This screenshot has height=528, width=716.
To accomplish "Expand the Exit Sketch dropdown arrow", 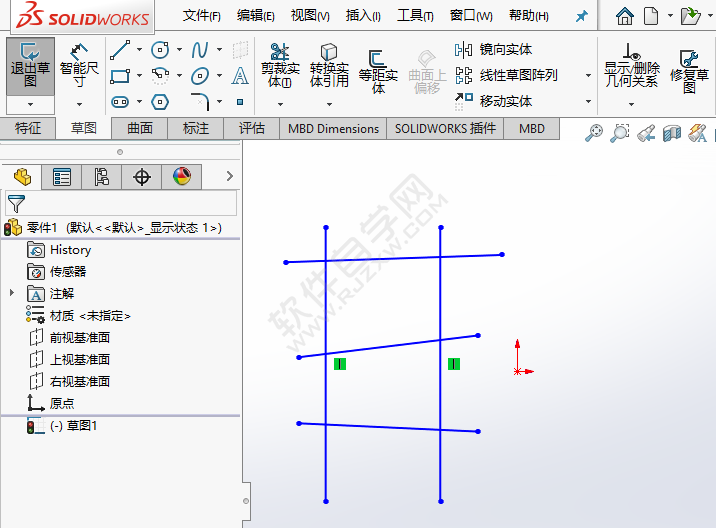I will tap(30, 105).
